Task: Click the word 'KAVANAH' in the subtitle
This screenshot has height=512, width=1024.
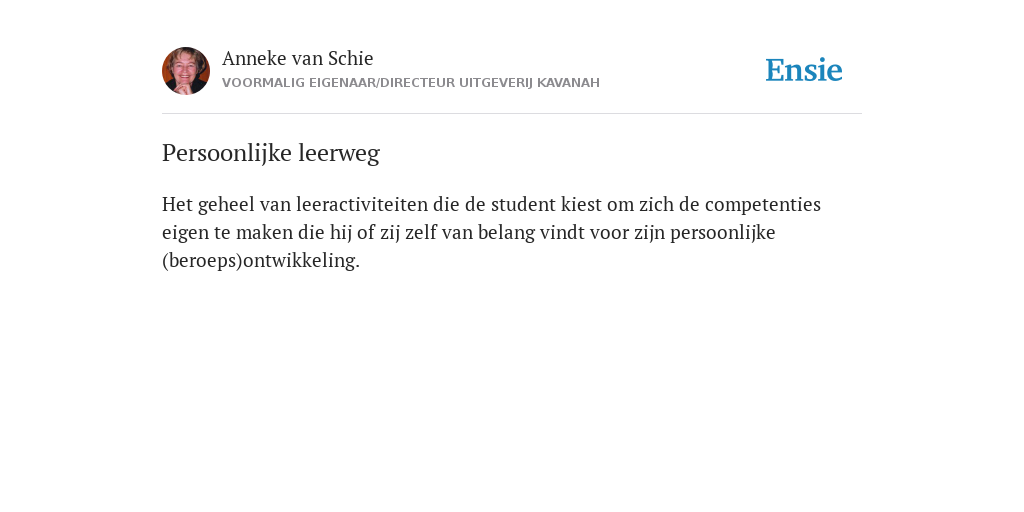Action: [568, 83]
